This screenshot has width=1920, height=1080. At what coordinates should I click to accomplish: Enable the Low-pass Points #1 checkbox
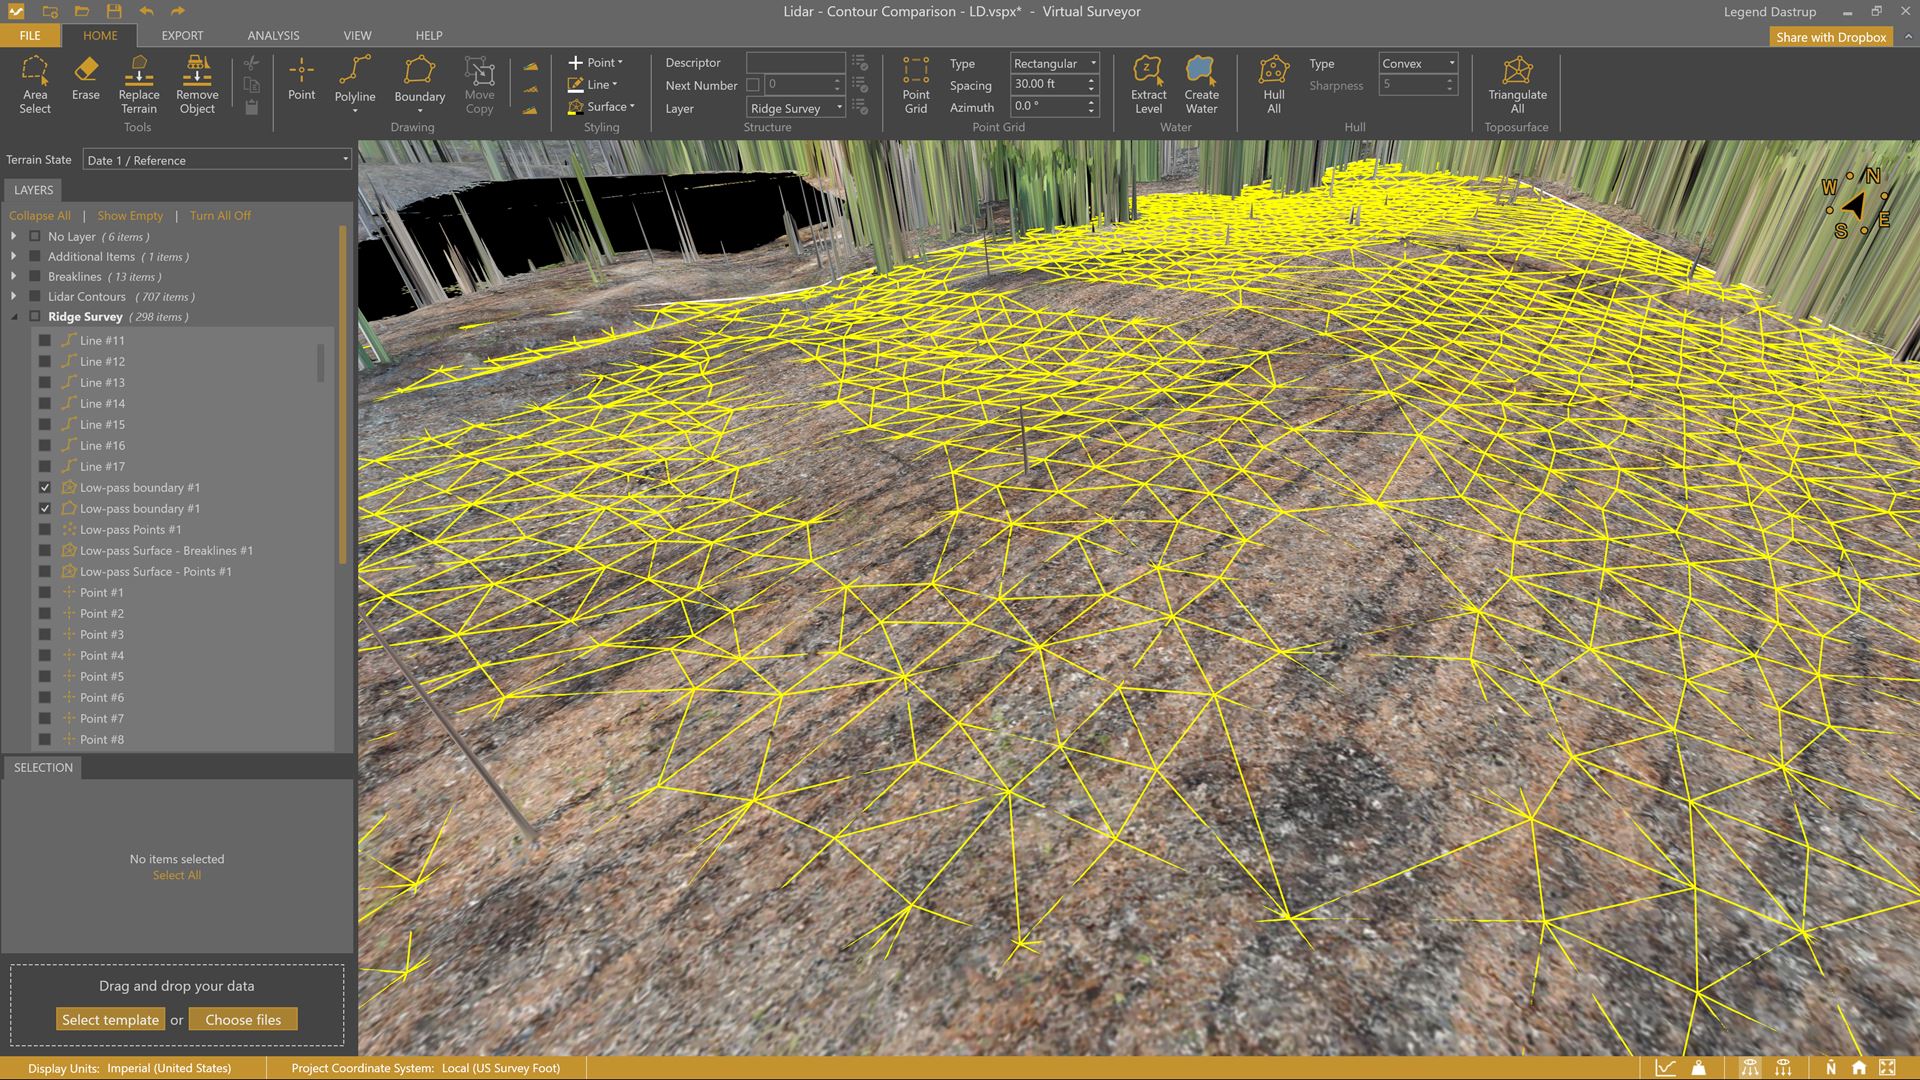[45, 530]
